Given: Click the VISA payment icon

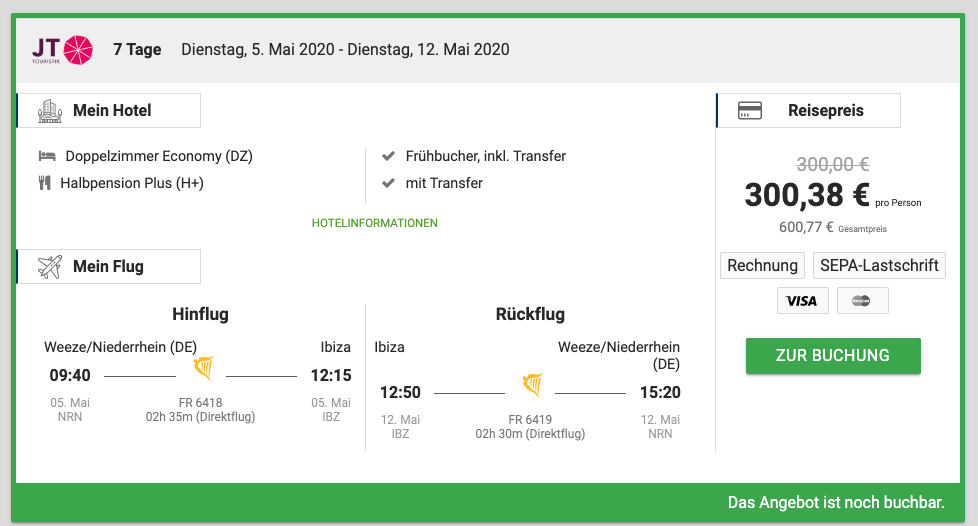Looking at the screenshot, I should pyautogui.click(x=802, y=300).
